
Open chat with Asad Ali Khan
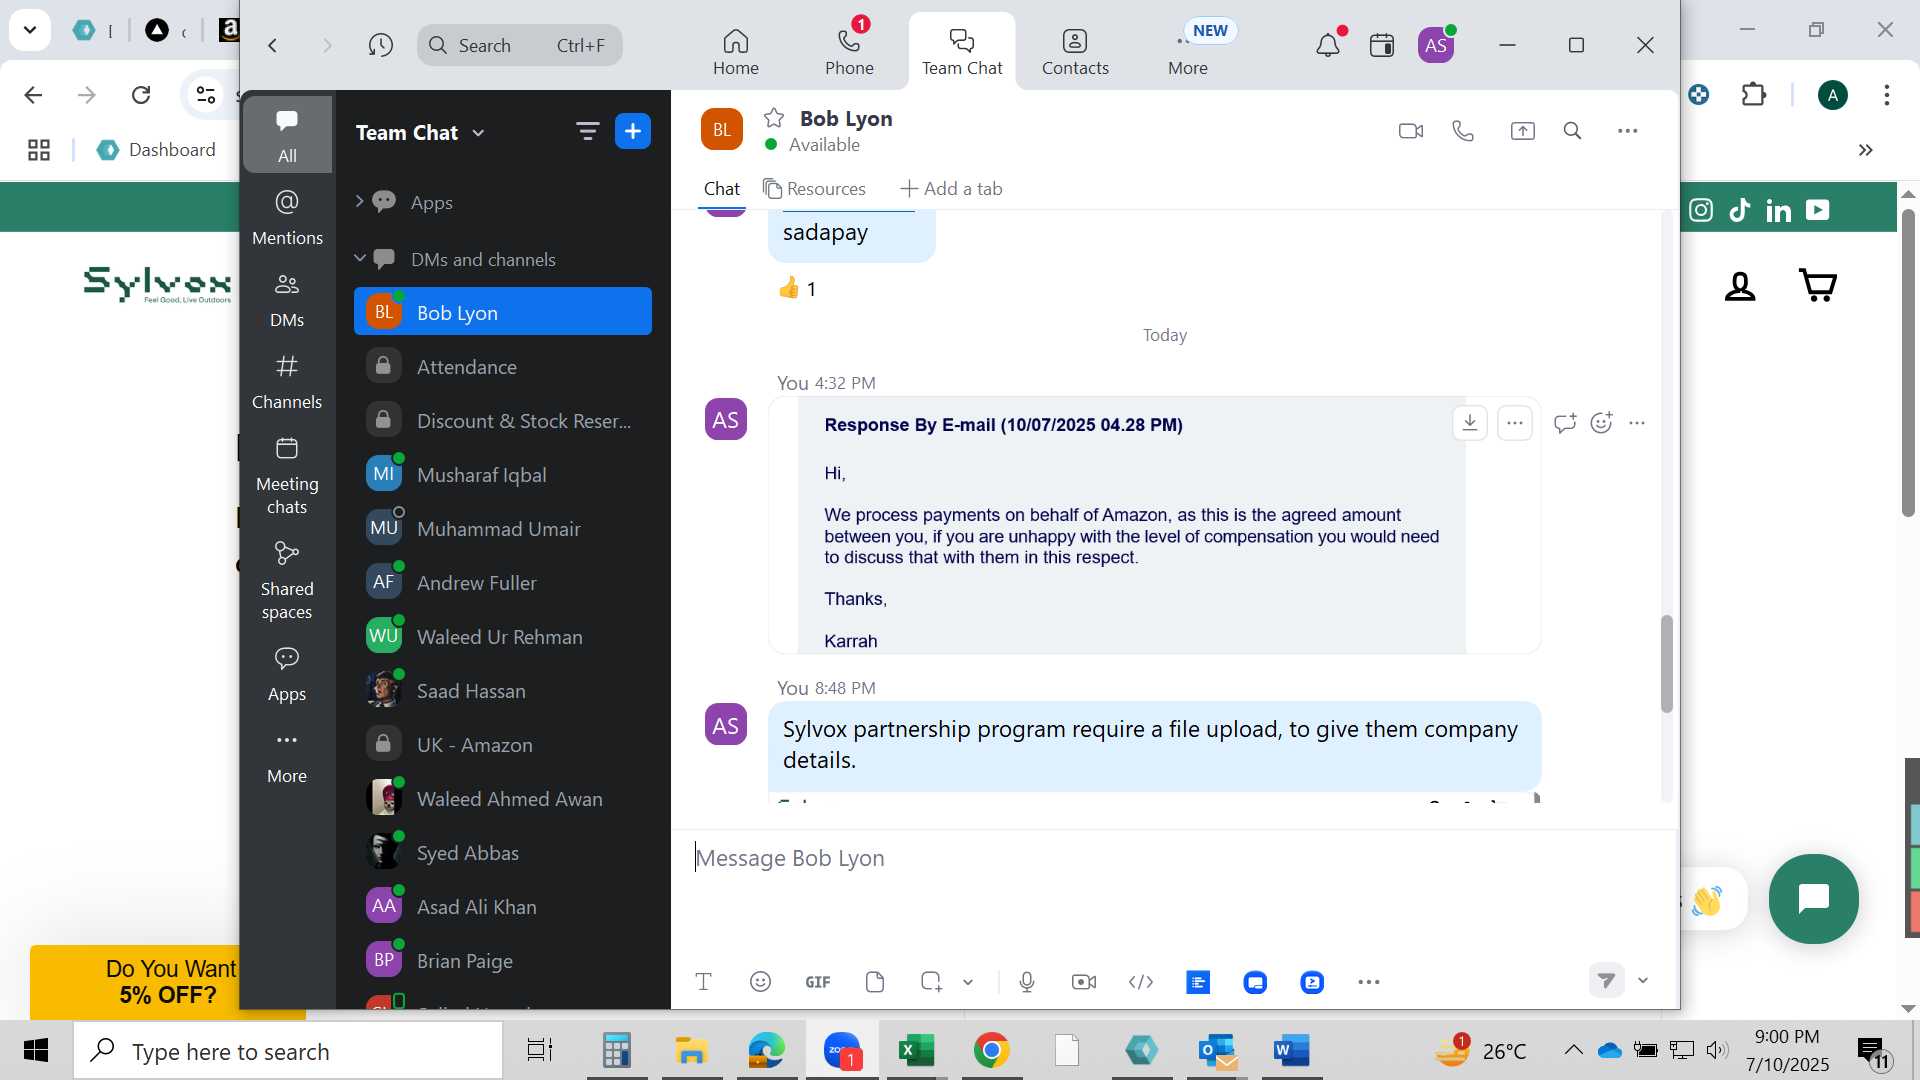503,906
